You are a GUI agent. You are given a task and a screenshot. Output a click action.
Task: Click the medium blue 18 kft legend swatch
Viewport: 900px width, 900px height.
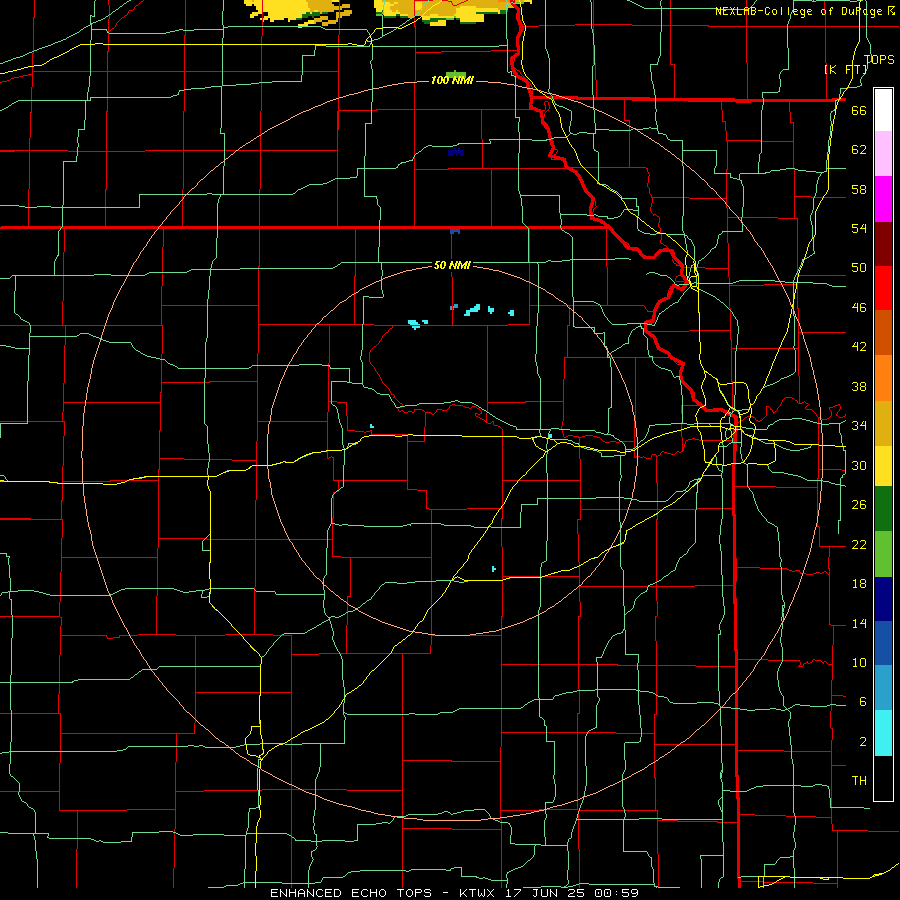(883, 643)
